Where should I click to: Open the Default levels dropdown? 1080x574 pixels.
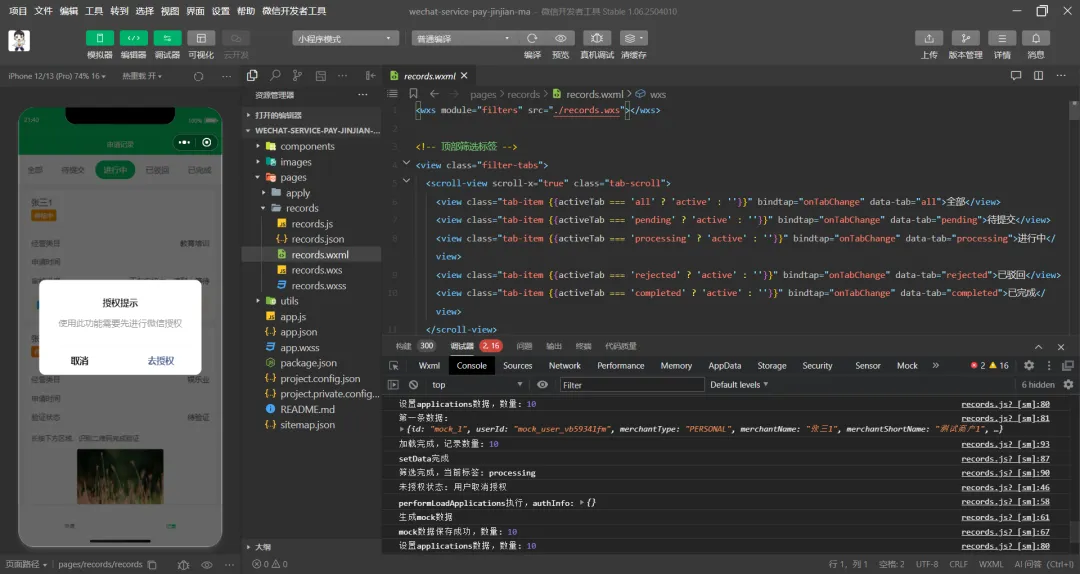point(739,385)
